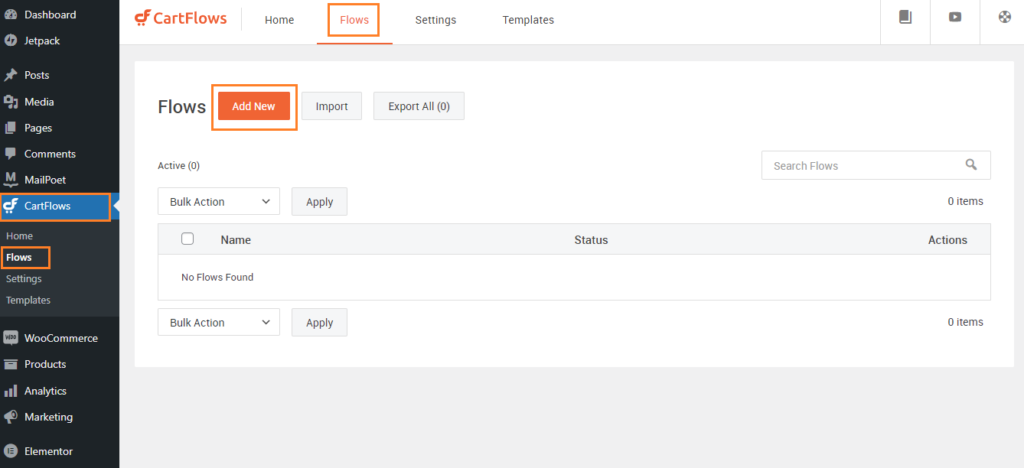Click the Products box icon

tap(10, 364)
